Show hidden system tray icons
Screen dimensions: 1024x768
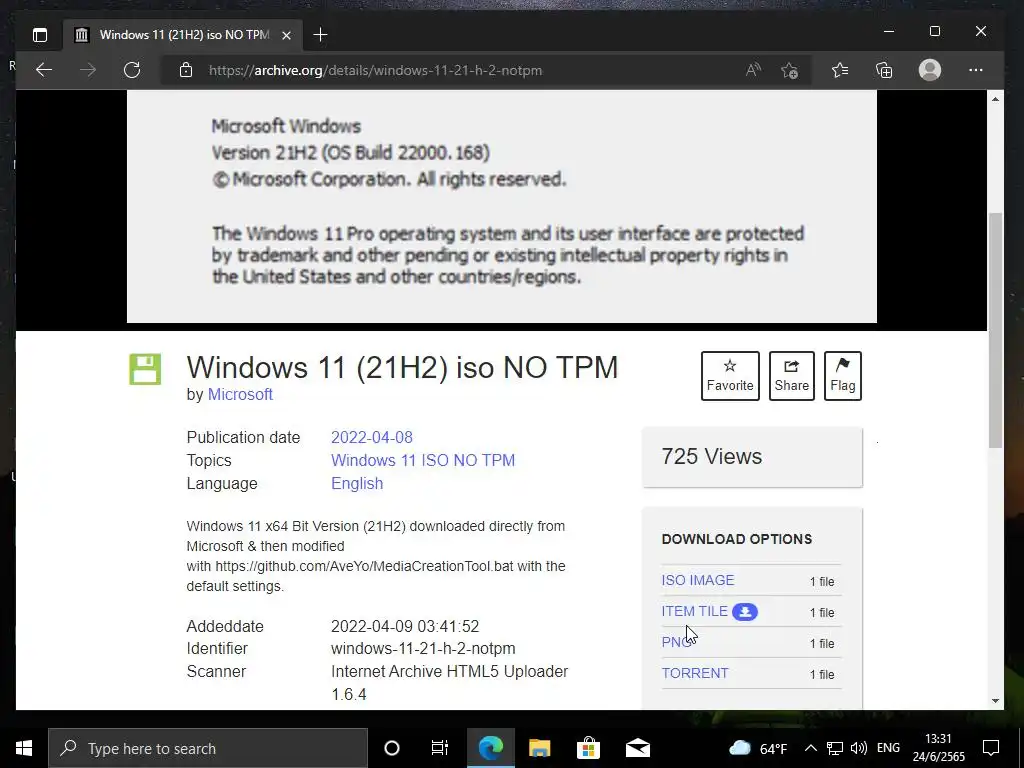click(810, 748)
